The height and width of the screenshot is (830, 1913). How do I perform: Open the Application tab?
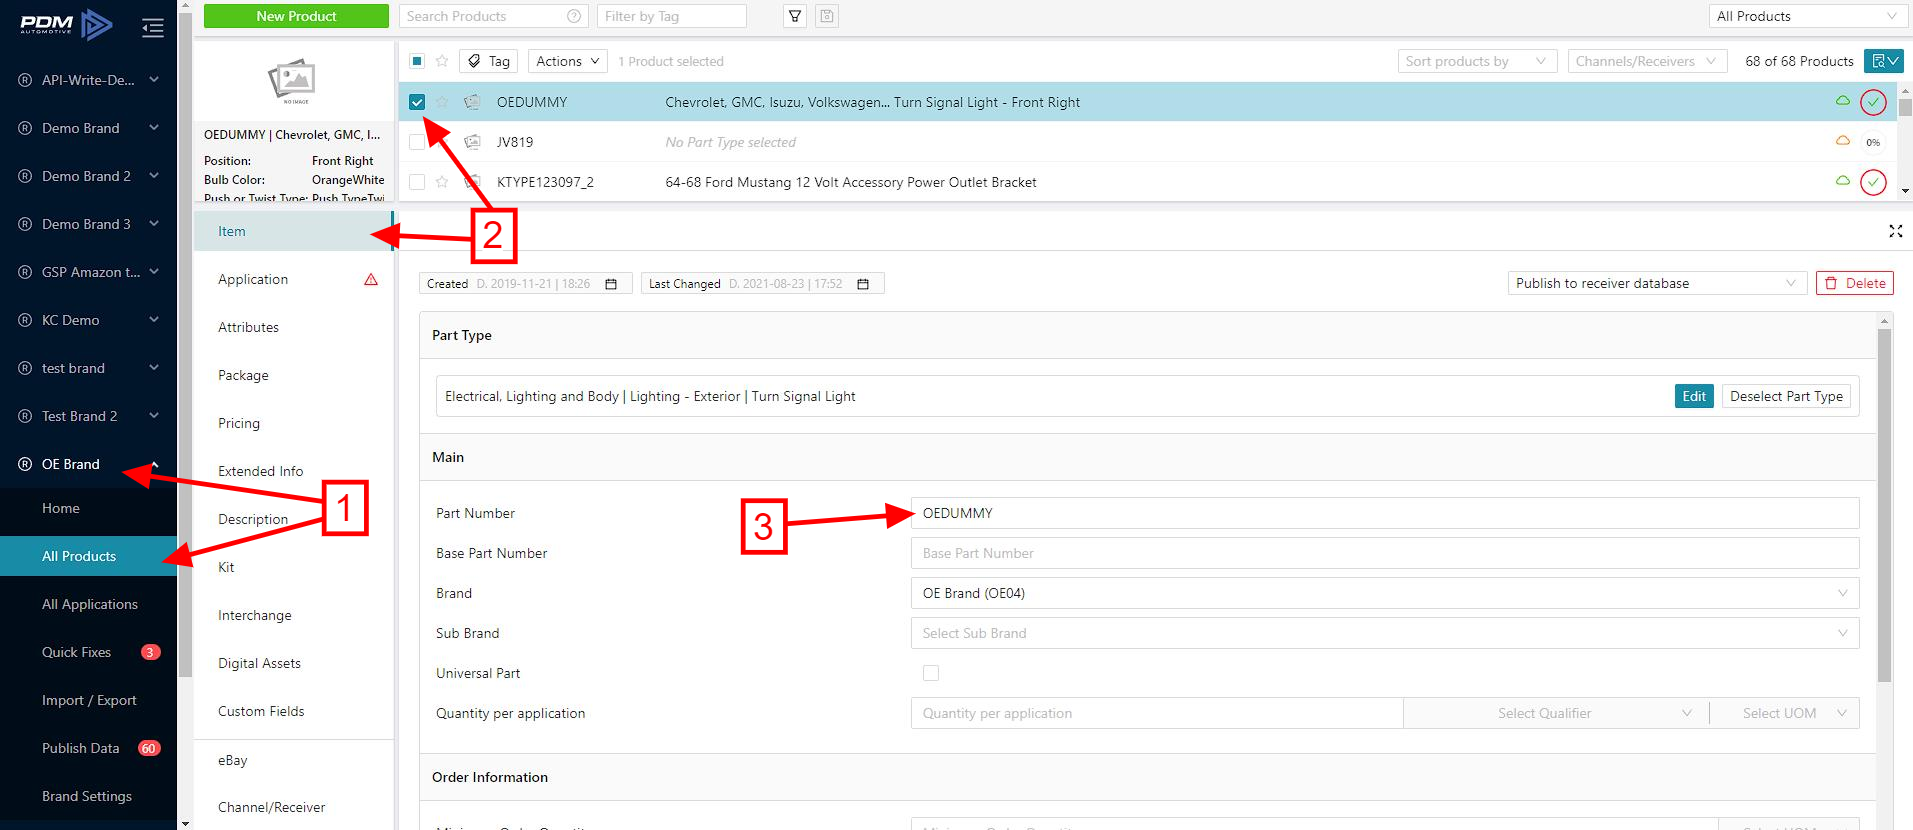293,279
